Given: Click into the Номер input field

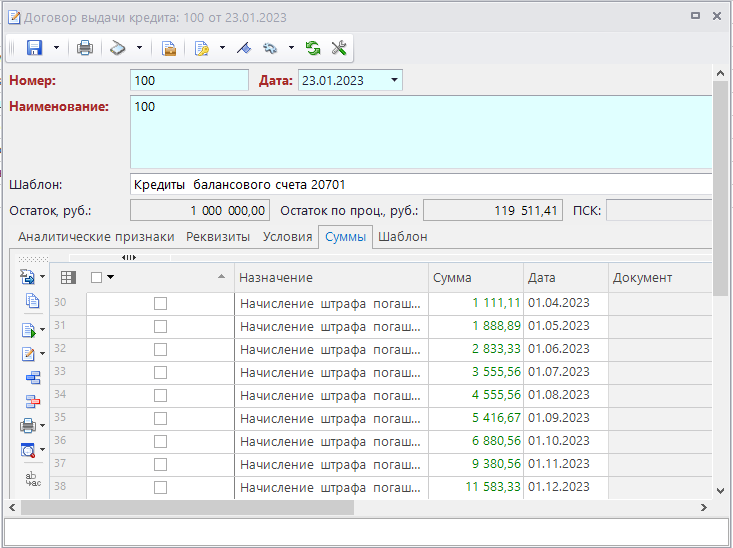Looking at the screenshot, I should coord(188,80).
